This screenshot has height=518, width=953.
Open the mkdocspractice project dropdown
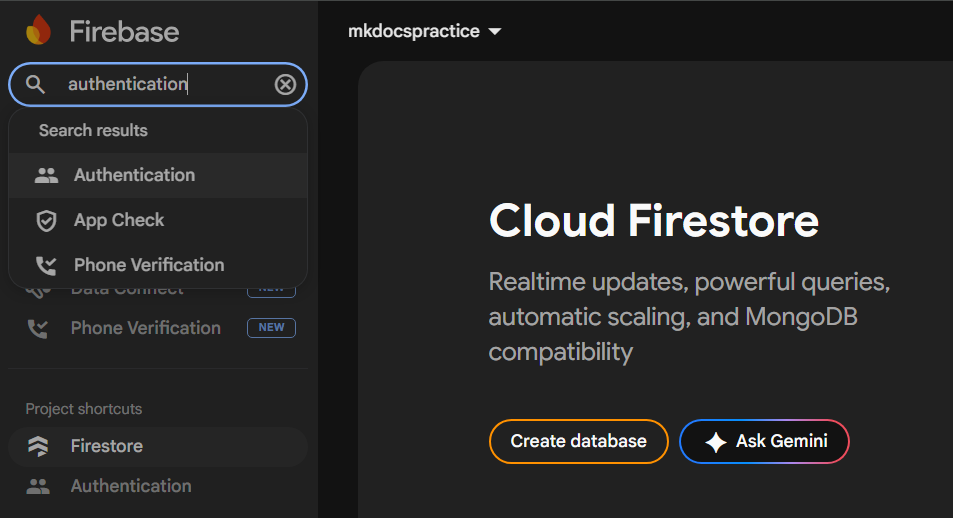coord(424,32)
